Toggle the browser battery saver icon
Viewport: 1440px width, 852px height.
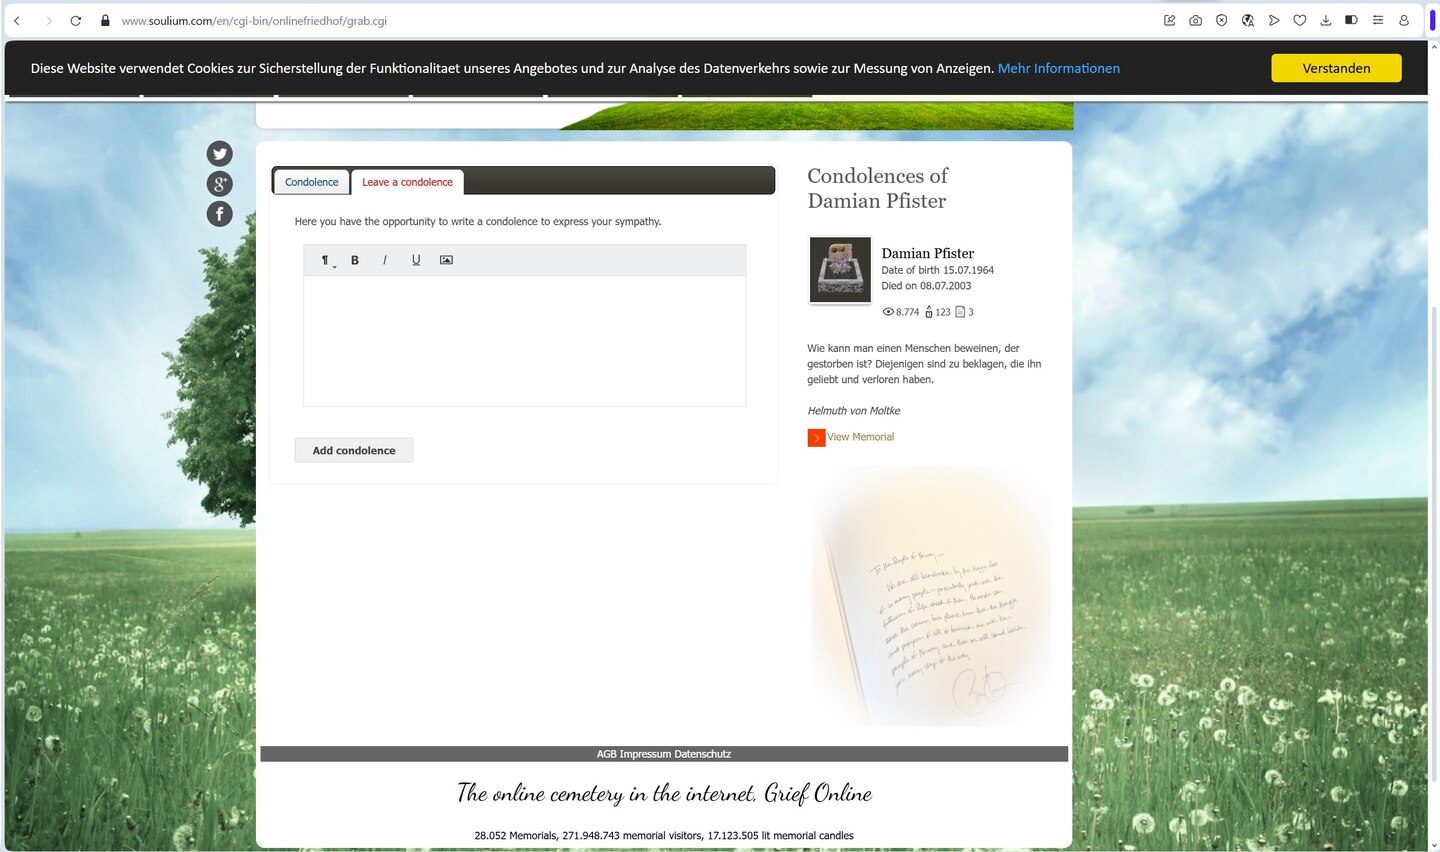[1351, 20]
